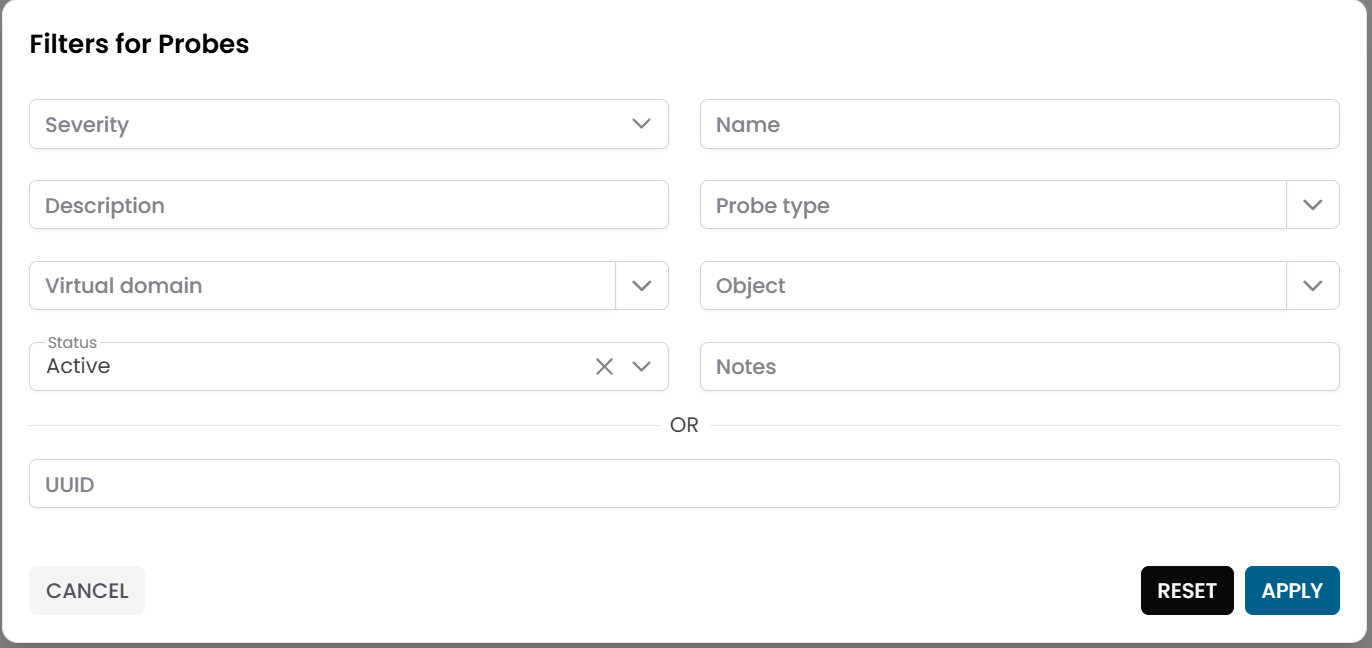The image size is (1372, 648).
Task: Click the Filters for Probes heading
Action: (x=139, y=44)
